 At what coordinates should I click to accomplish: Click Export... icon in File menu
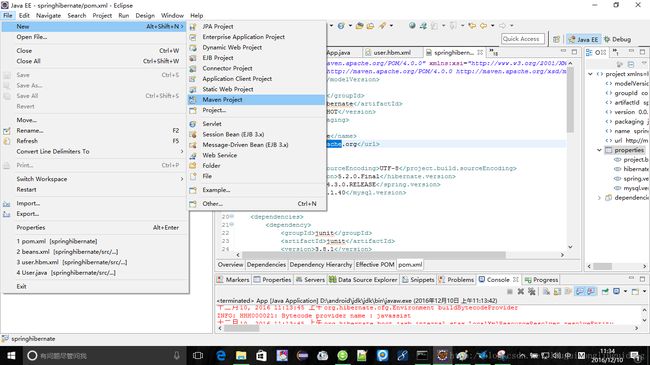click(x=7, y=214)
